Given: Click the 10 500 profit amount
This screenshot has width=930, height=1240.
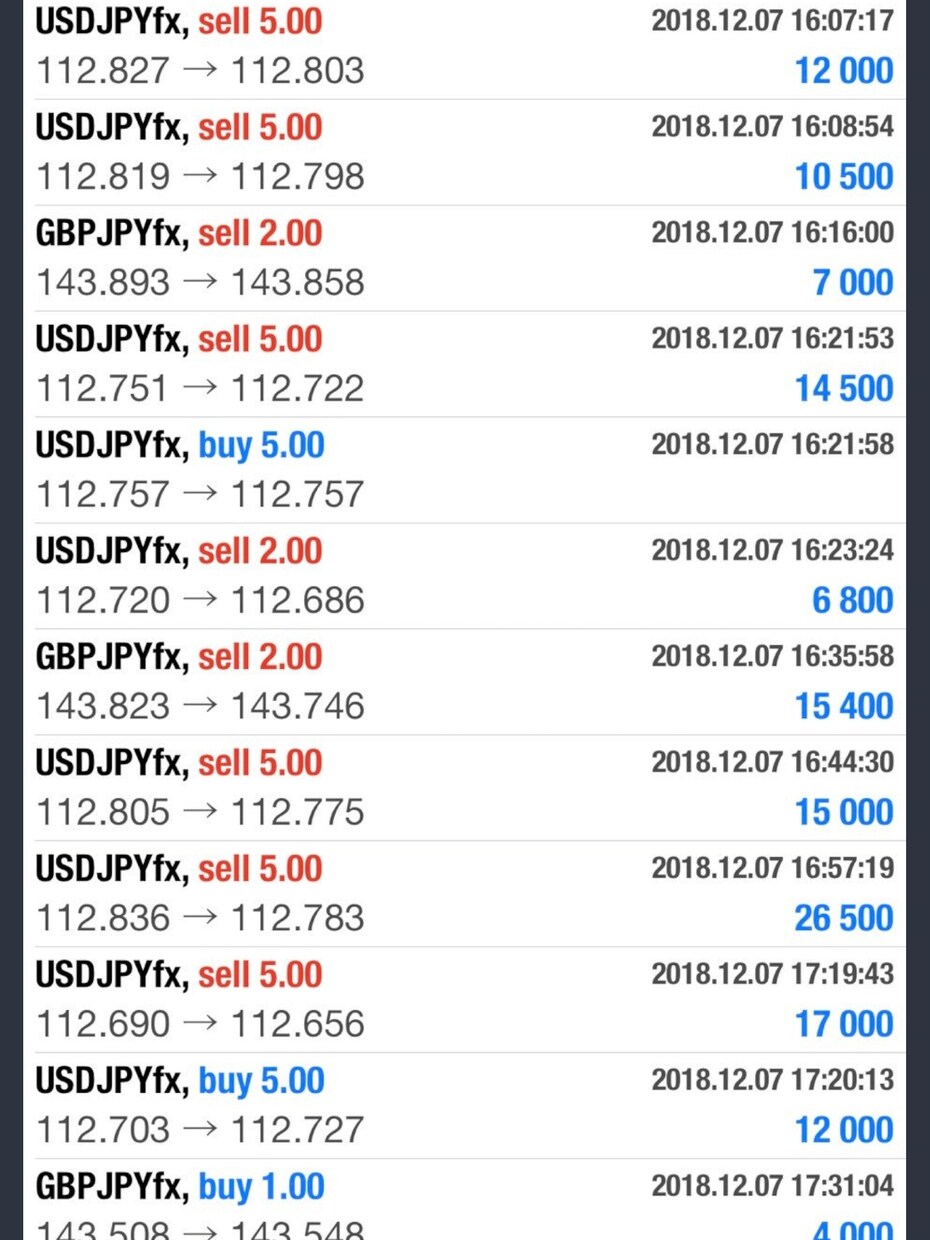Looking at the screenshot, I should pos(844,177).
